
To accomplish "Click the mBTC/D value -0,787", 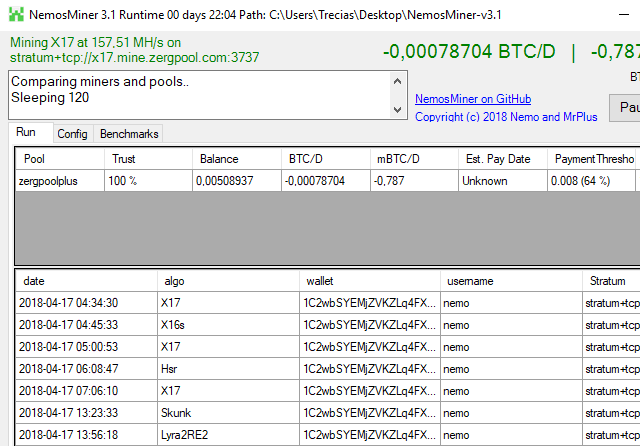I will click(x=414, y=181).
